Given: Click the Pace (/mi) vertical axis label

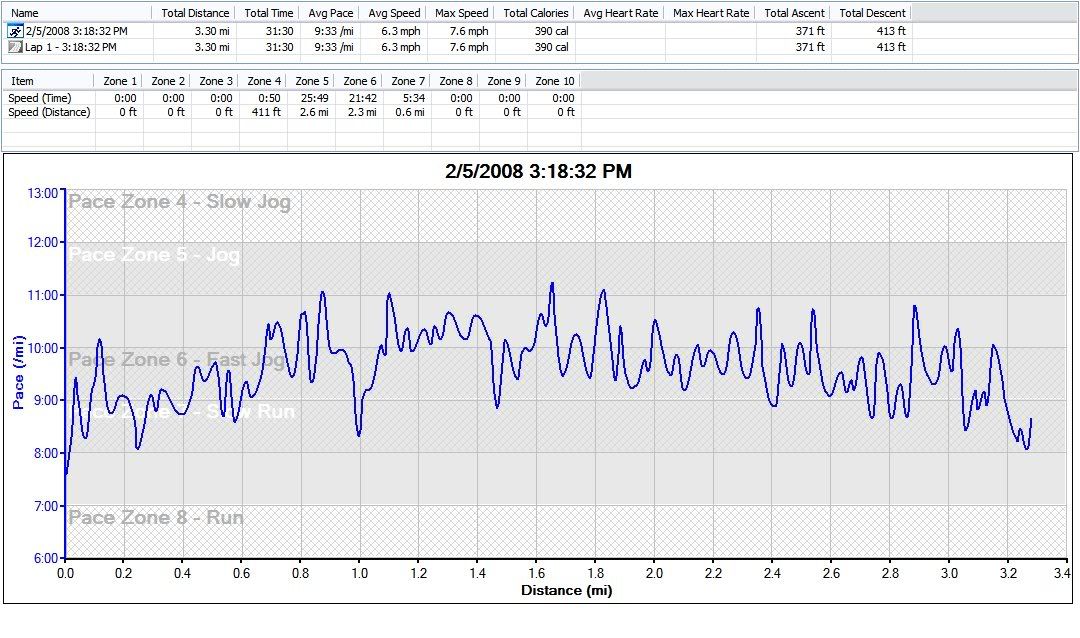Looking at the screenshot, I should click(x=18, y=373).
